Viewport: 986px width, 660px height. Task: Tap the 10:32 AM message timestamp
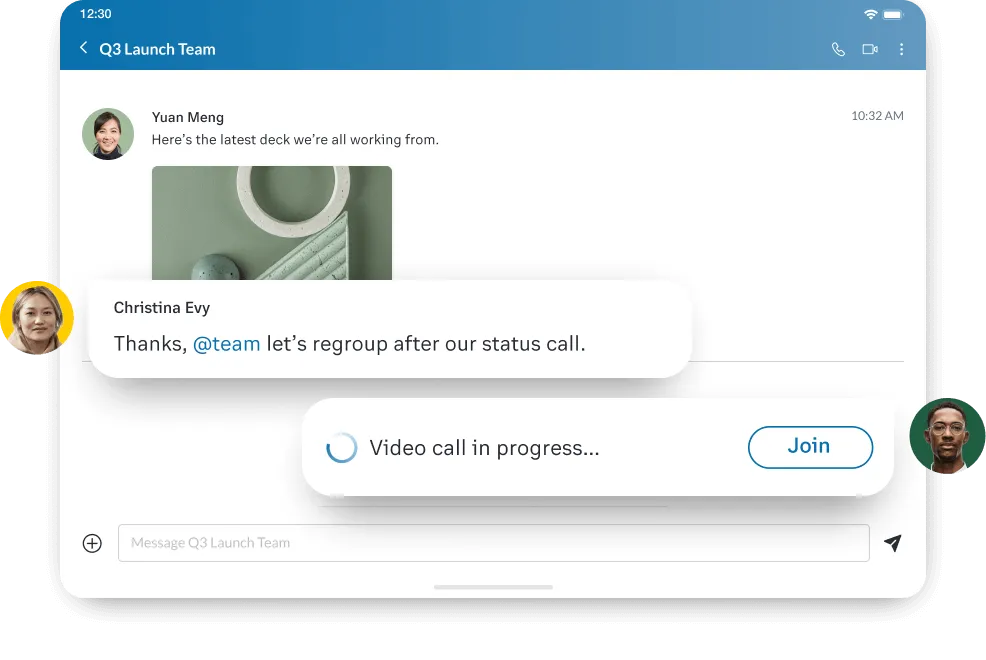point(877,116)
